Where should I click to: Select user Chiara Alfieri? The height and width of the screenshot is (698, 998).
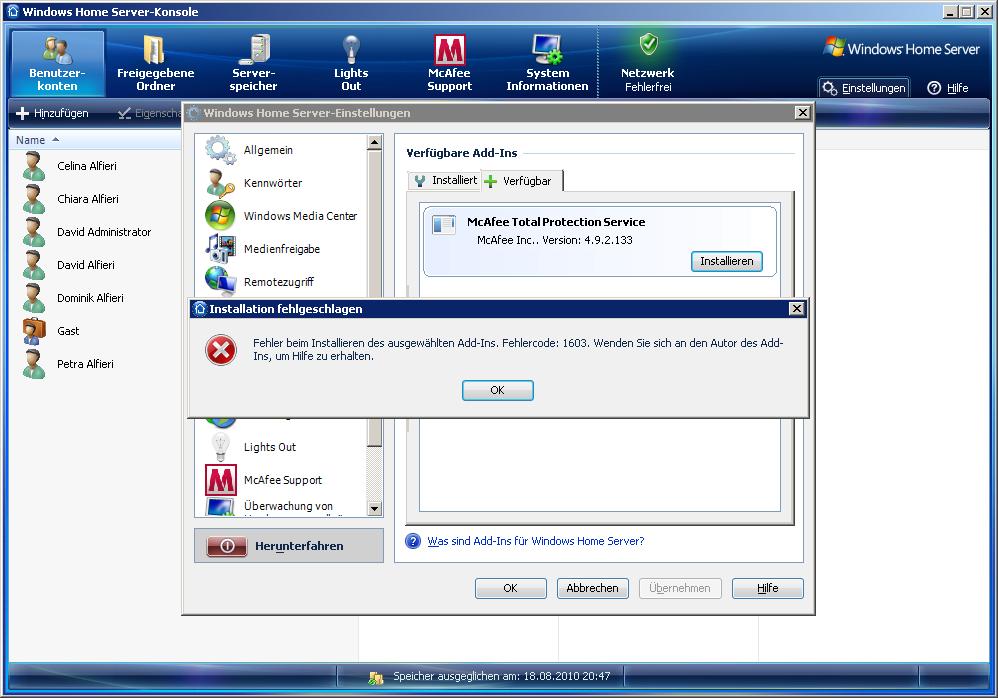(88, 199)
